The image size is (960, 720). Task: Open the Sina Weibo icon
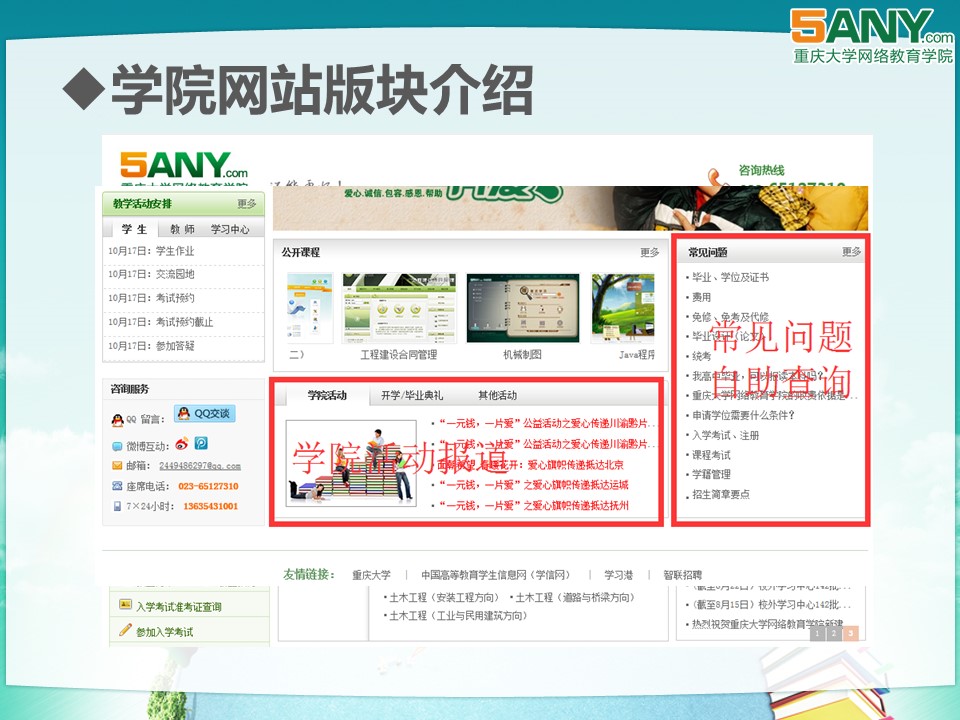182,443
